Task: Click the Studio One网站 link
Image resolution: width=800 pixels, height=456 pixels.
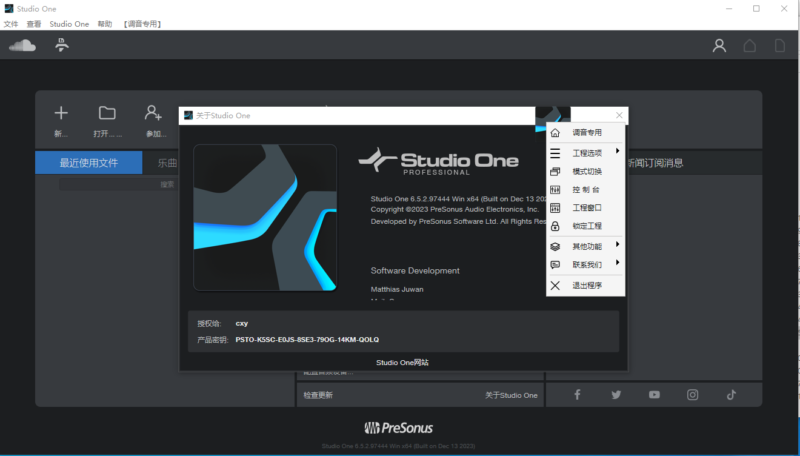Action: pyautogui.click(x=403, y=363)
